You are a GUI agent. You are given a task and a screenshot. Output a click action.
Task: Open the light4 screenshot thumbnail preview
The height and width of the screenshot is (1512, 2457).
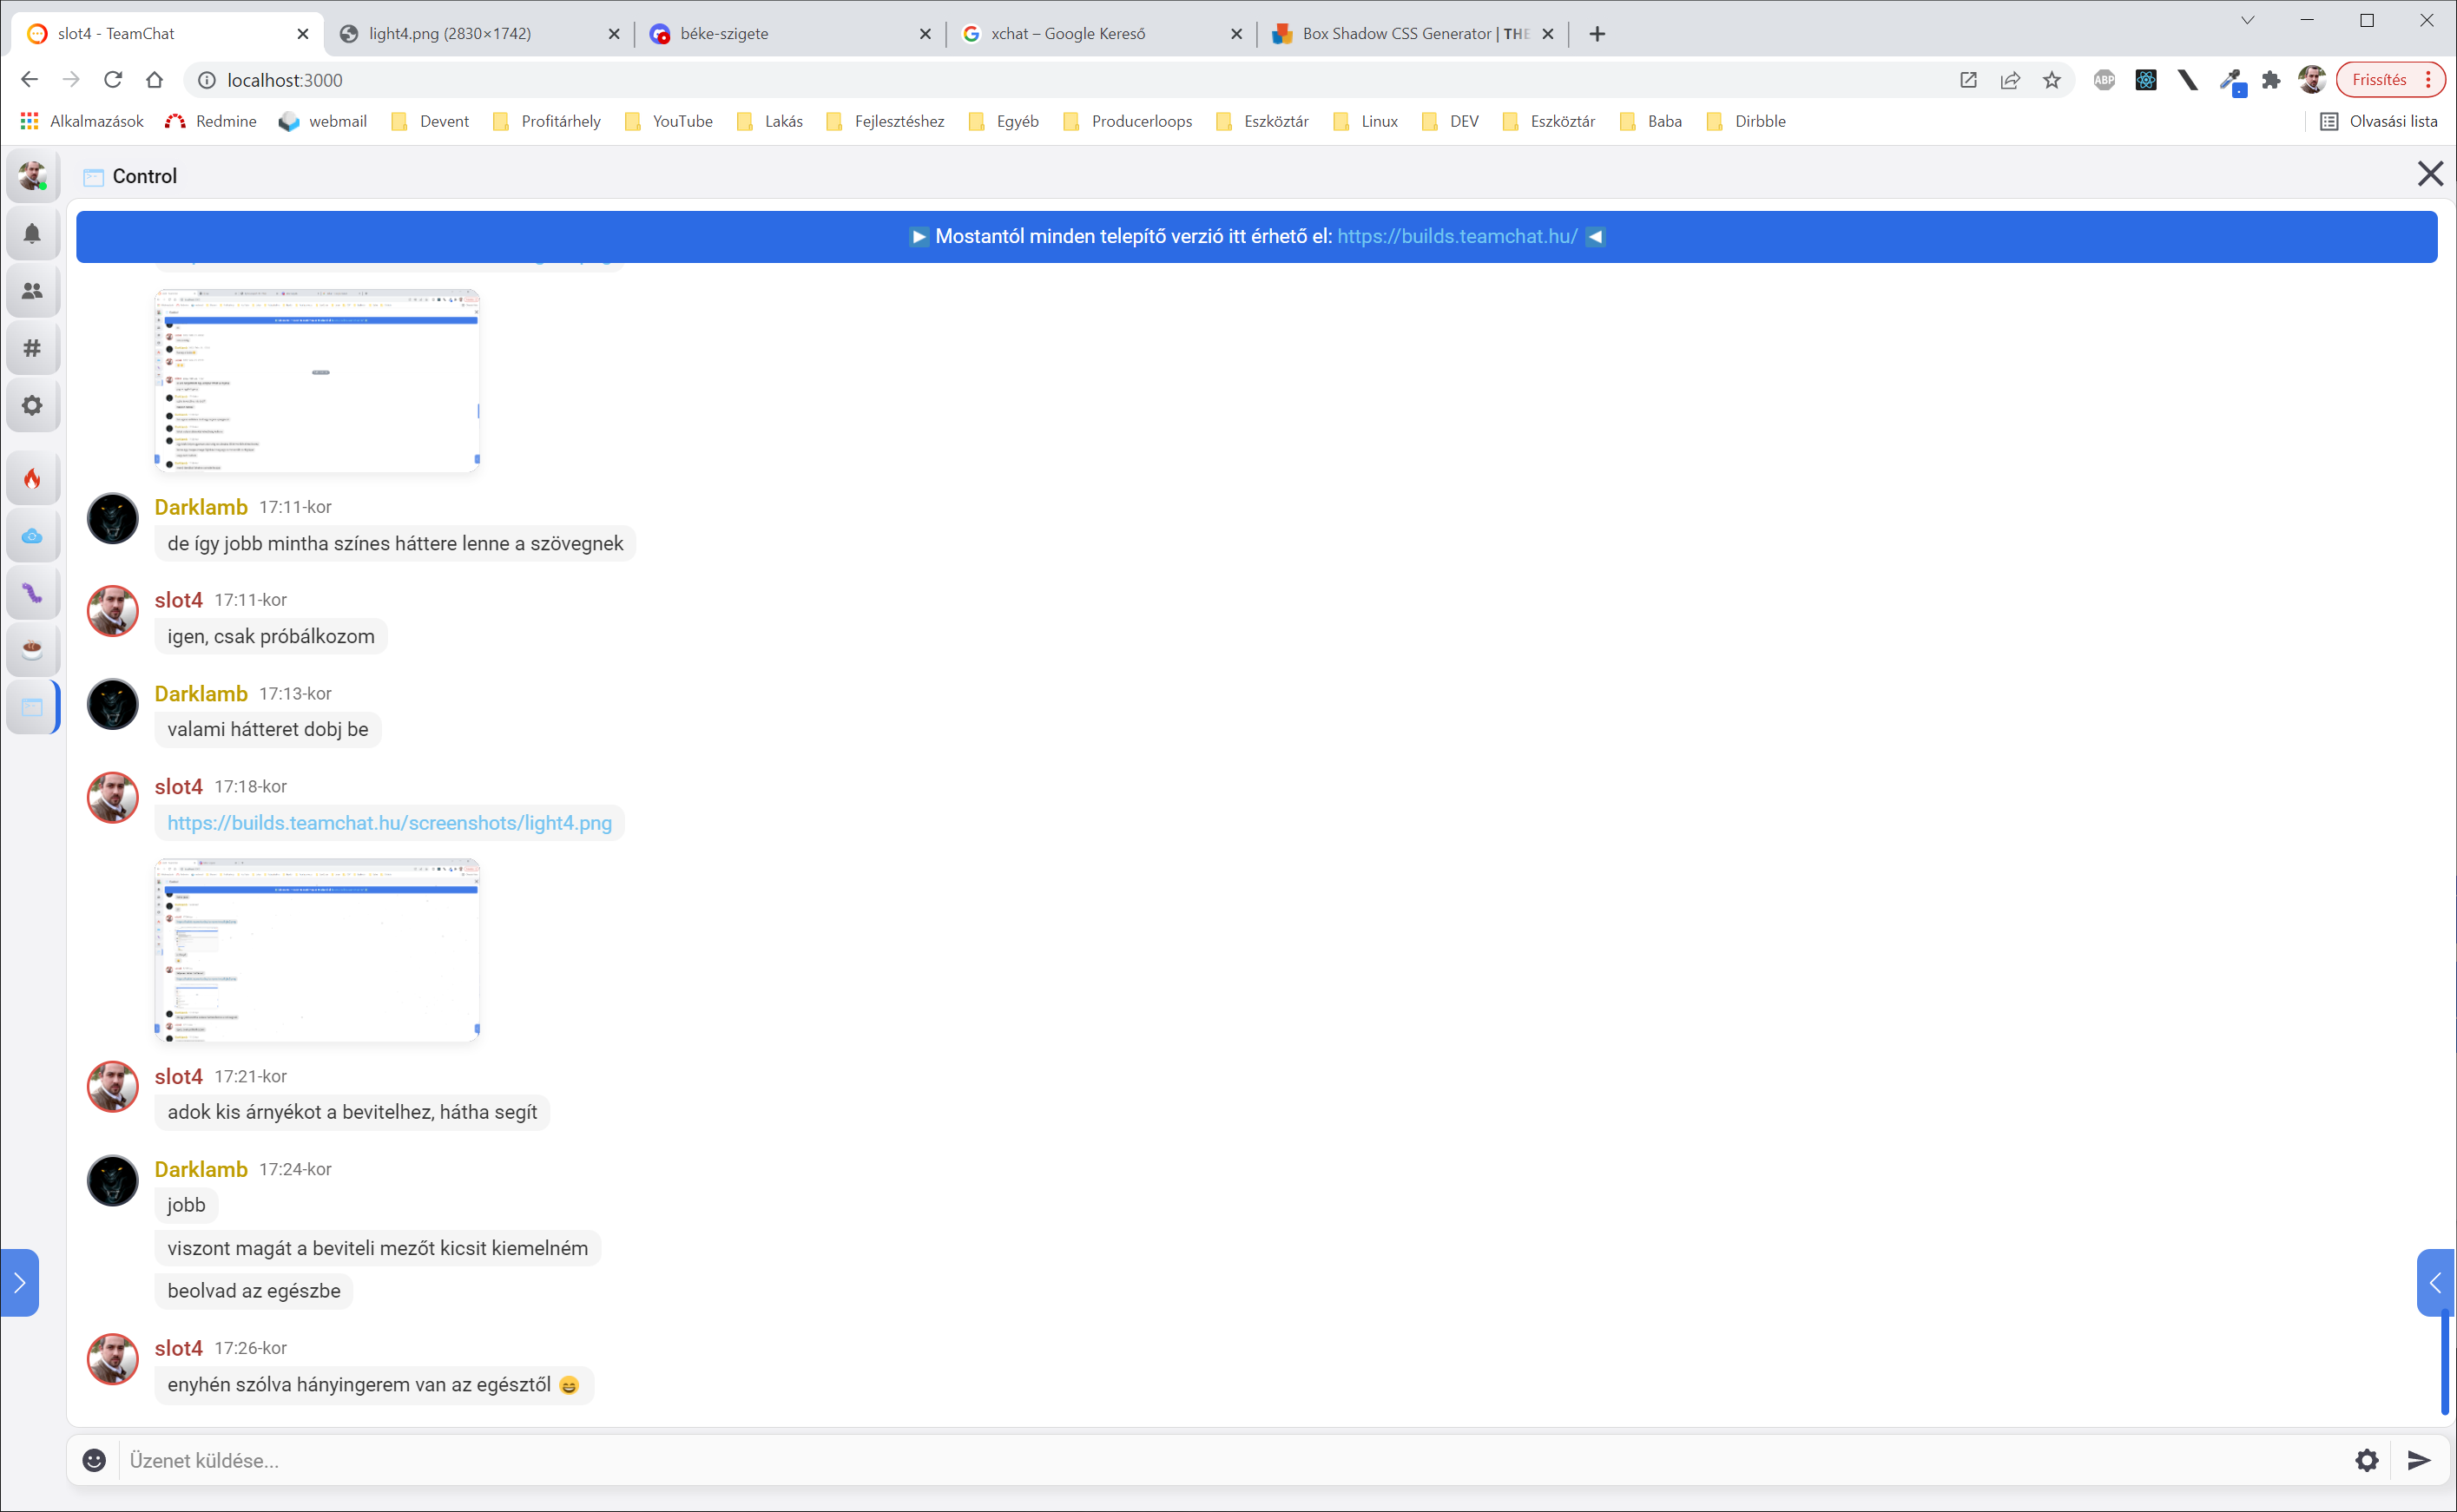[x=317, y=950]
